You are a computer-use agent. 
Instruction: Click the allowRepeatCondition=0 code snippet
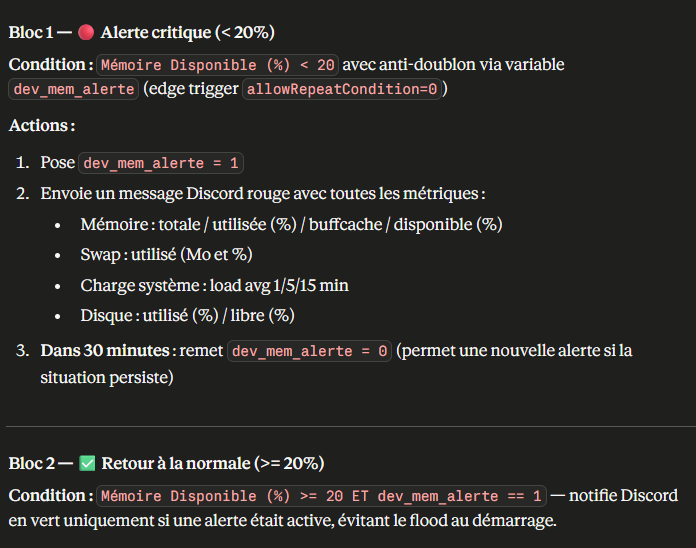point(344,90)
